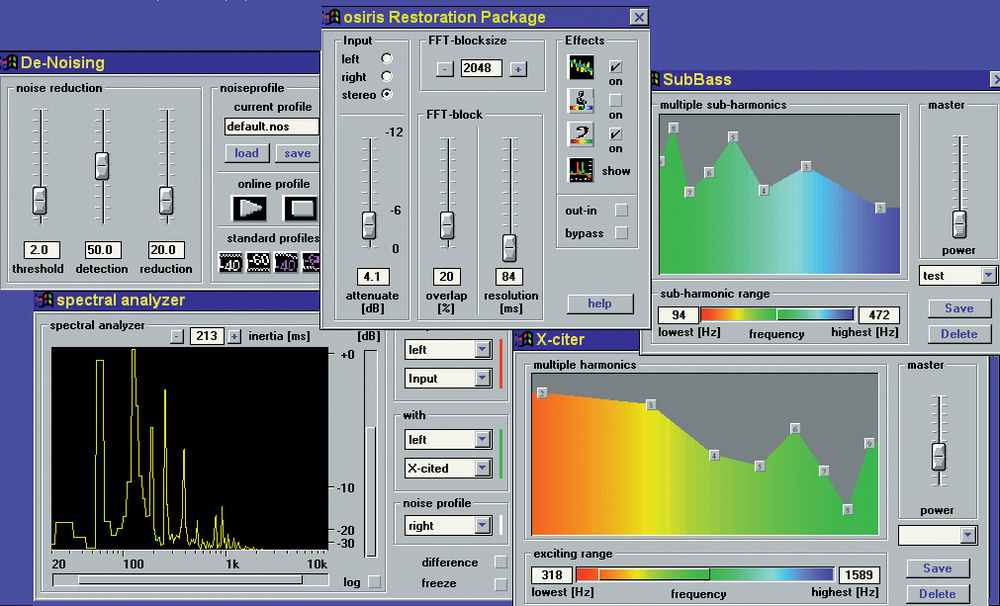The image size is (1000, 606).
Task: Tick the freeze checkbox in spectral analyzer
Action: (x=500, y=584)
